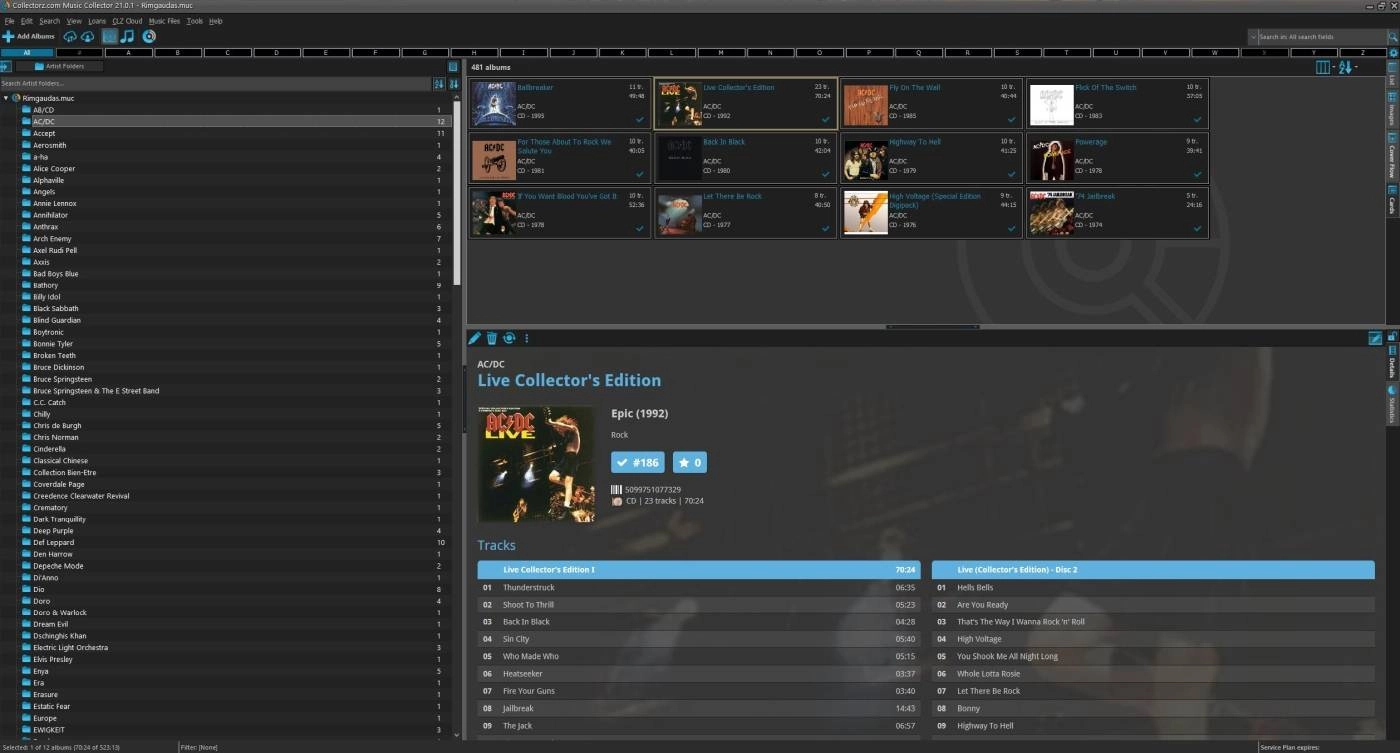Filter albums by the letter M
This screenshot has height=753, width=1400.
pos(721,52)
